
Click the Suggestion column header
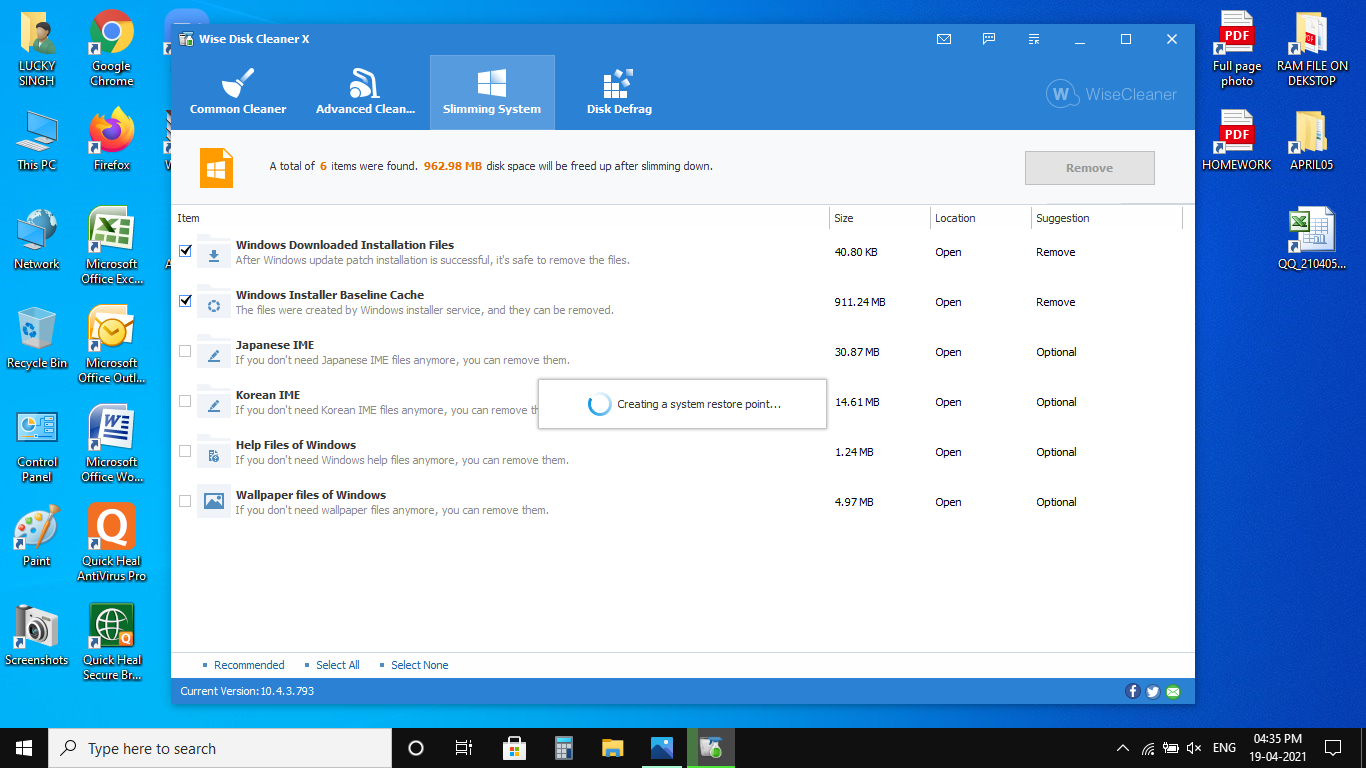(1063, 218)
